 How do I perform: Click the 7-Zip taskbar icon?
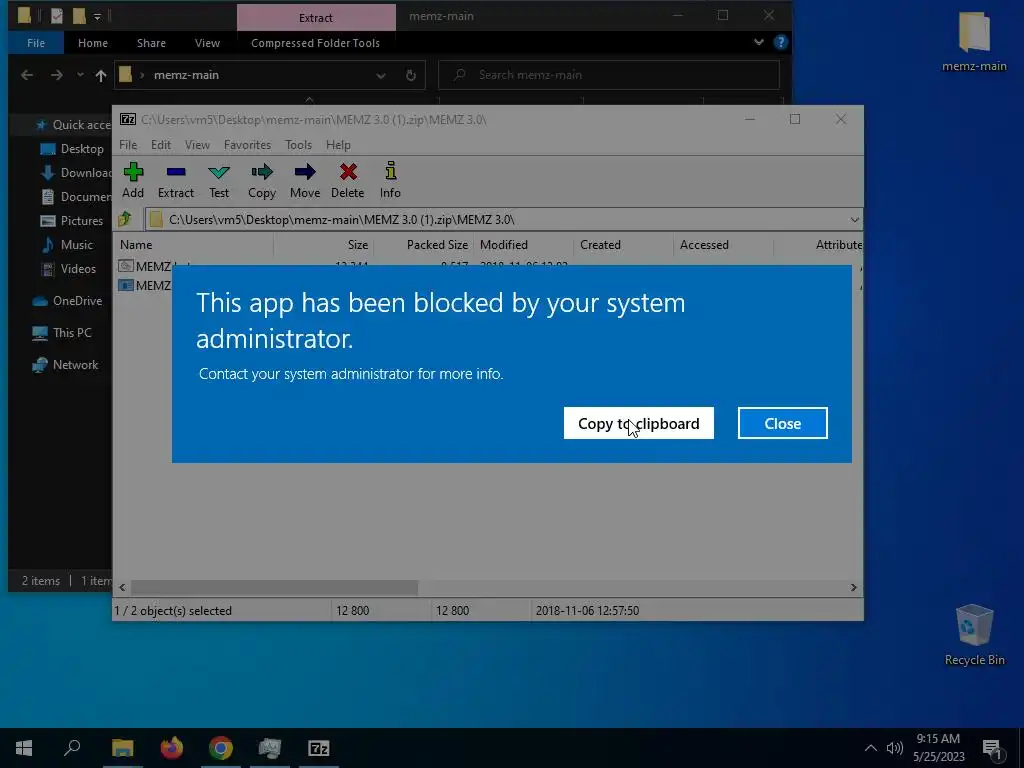[x=319, y=748]
